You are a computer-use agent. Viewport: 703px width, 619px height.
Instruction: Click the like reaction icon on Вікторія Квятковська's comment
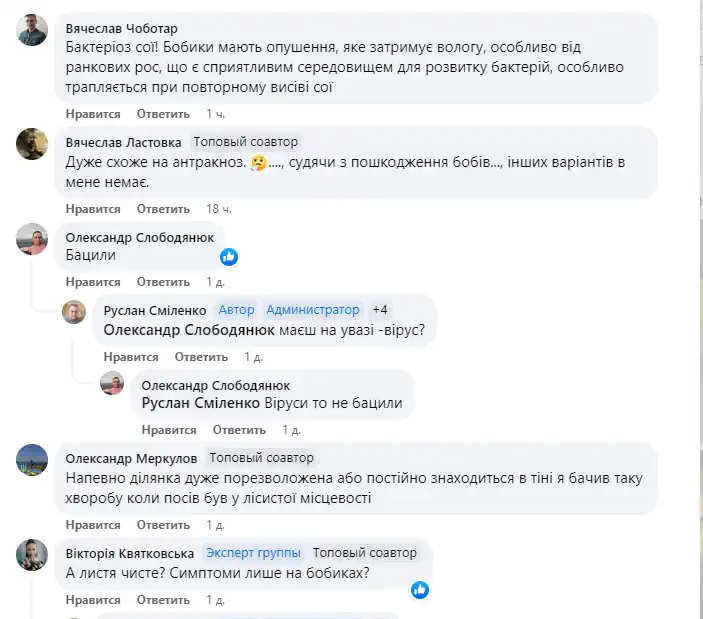coord(420,590)
